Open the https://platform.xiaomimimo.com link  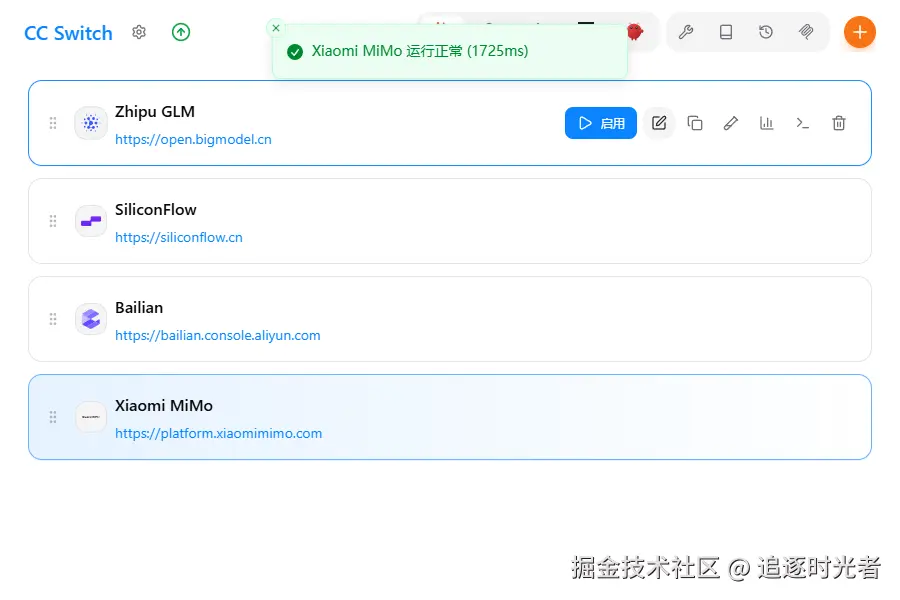(218, 433)
